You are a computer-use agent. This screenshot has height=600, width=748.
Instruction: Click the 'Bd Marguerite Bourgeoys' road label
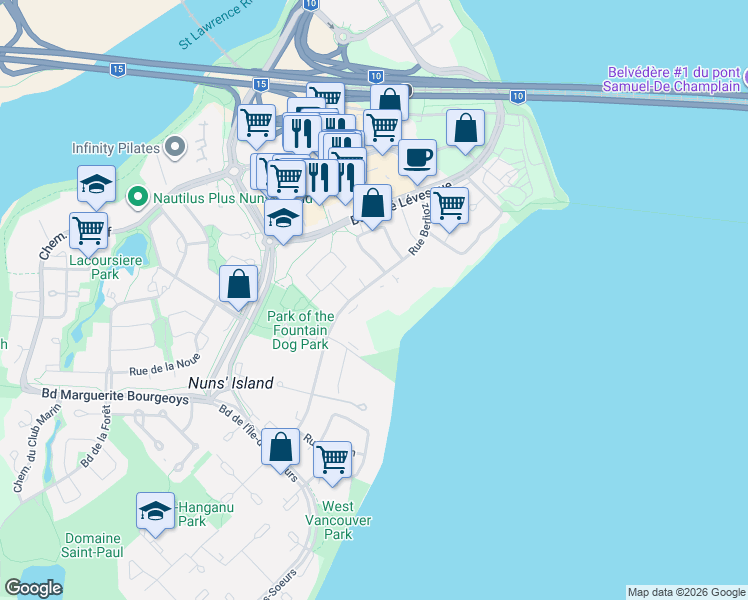click(x=115, y=396)
